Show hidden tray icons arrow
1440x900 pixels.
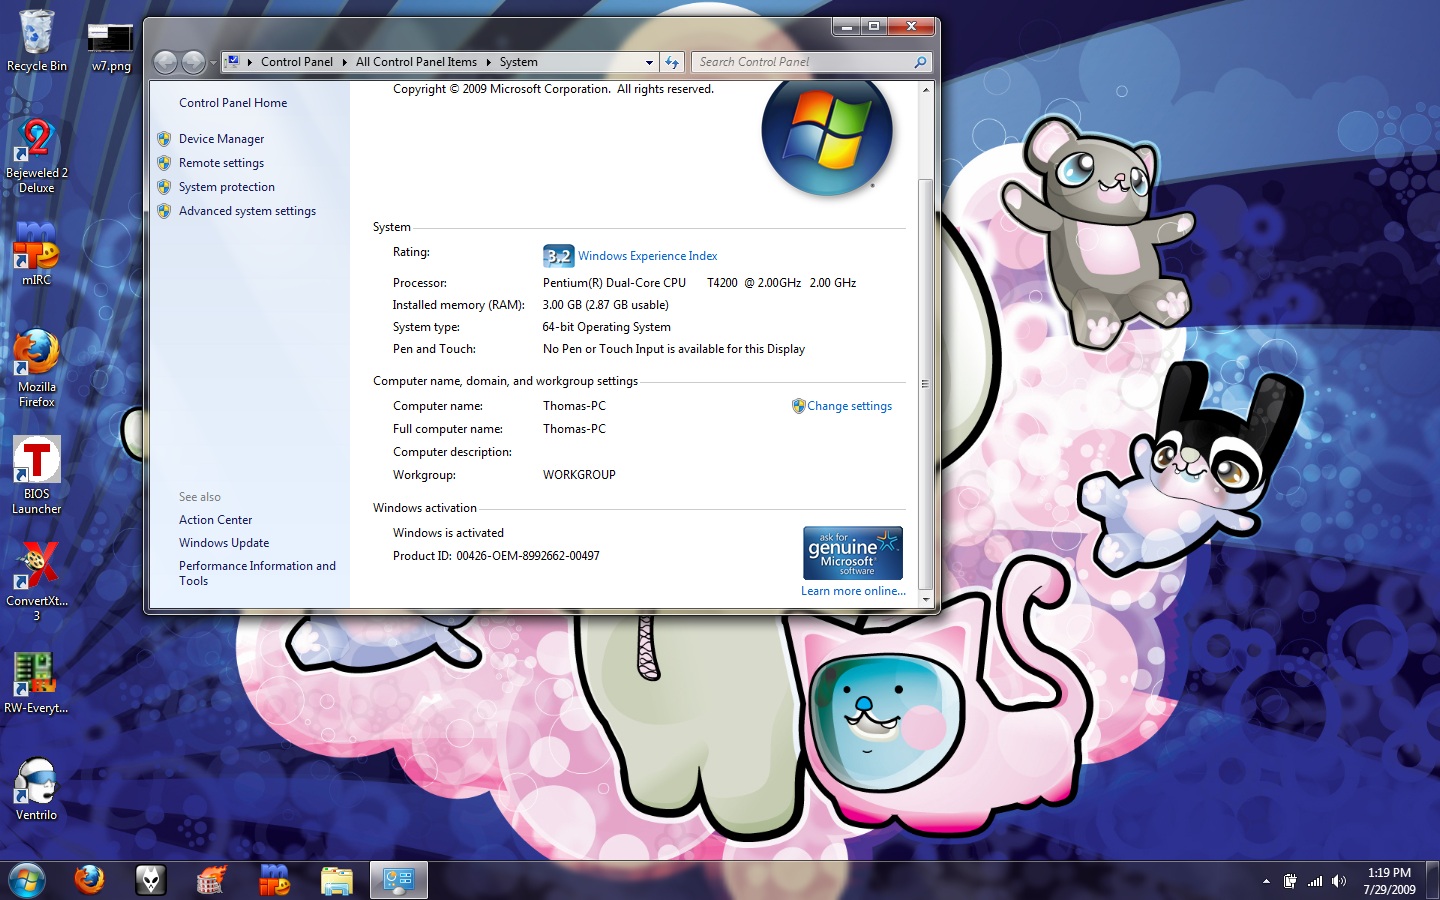point(1266,881)
